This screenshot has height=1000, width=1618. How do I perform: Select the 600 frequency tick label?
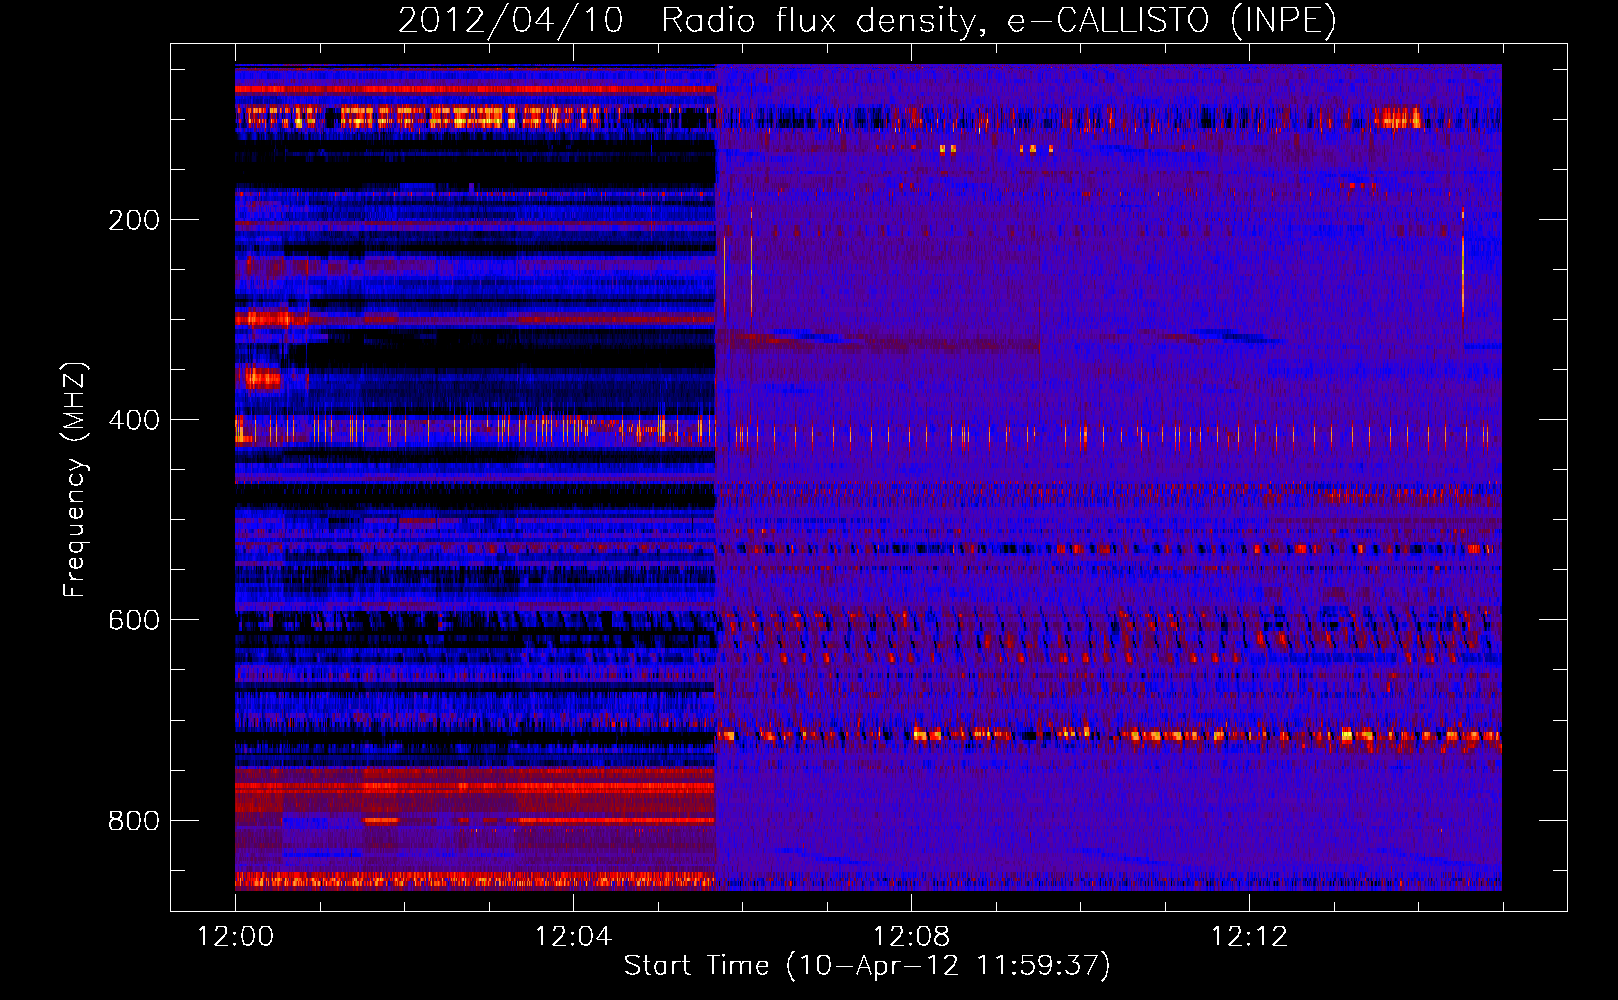point(134,620)
